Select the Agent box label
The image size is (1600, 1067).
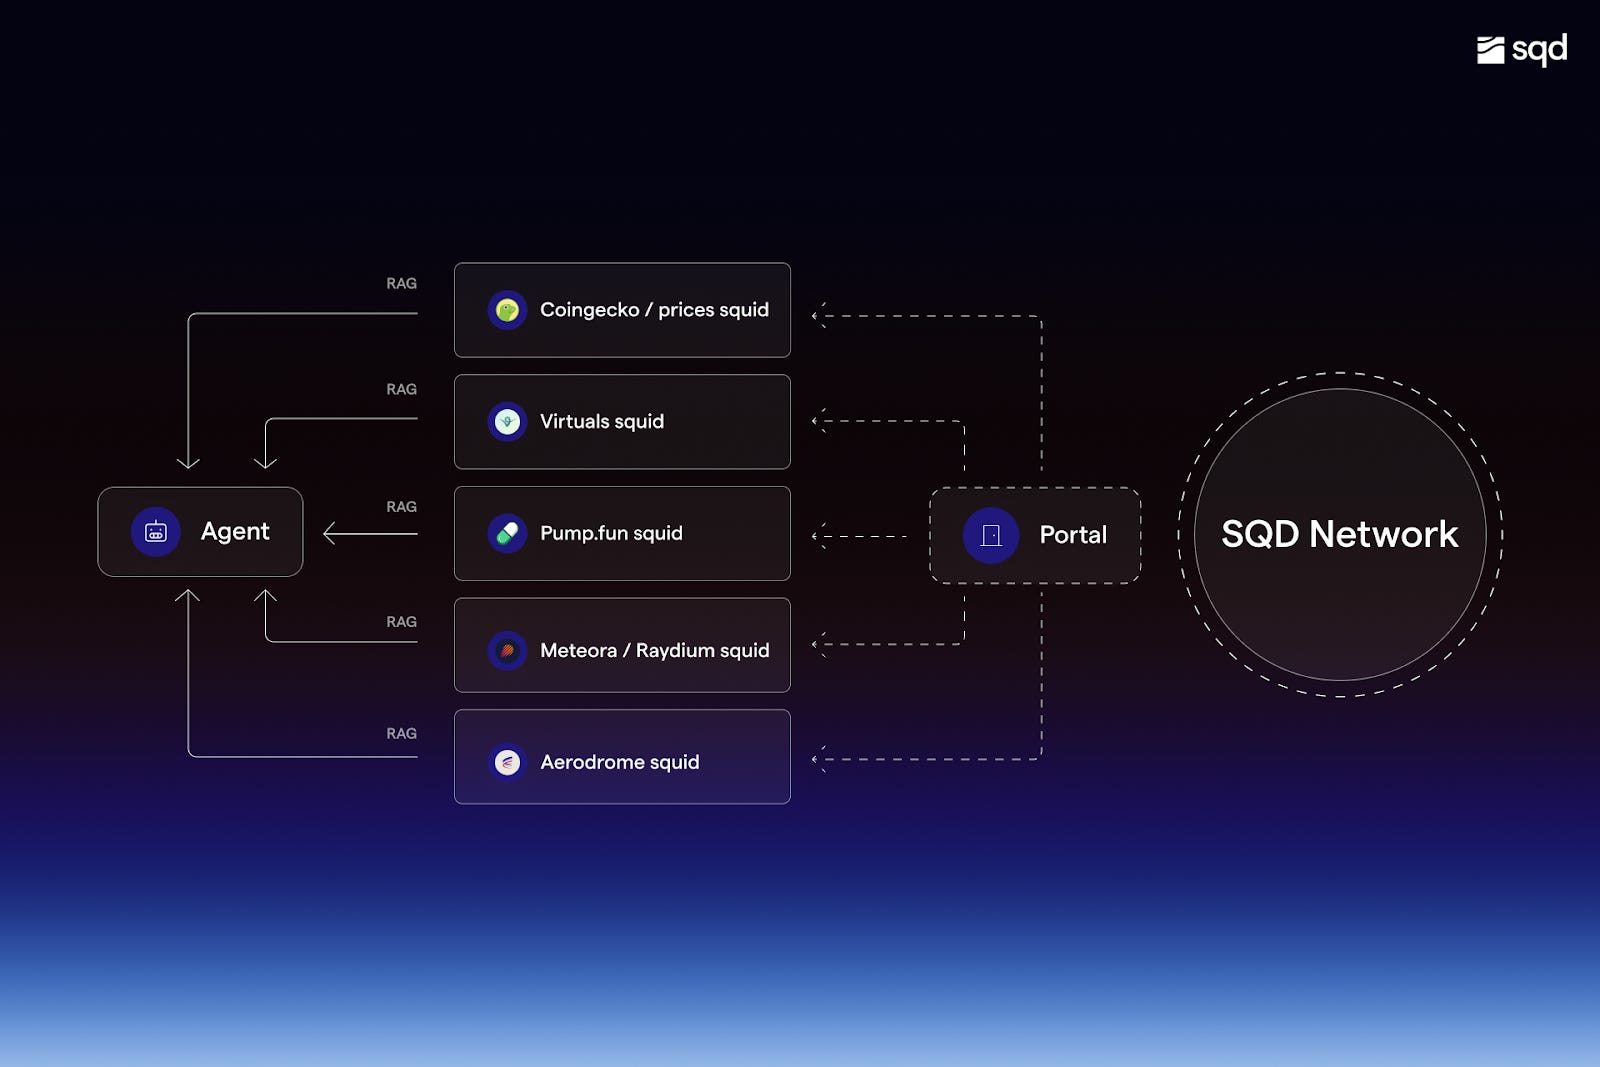pos(235,531)
